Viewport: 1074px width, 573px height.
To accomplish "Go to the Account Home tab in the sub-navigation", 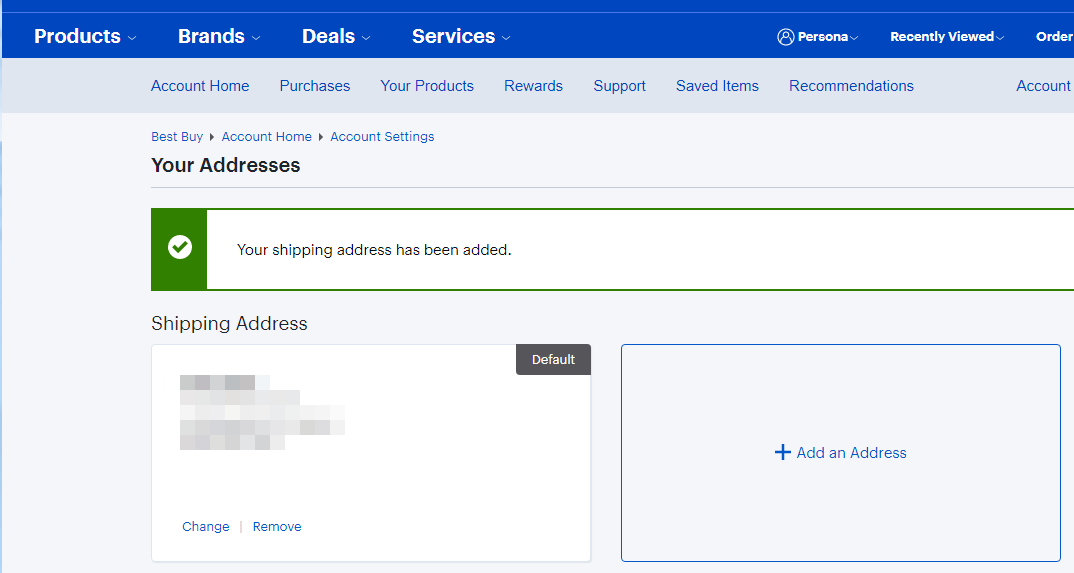I will [x=200, y=86].
